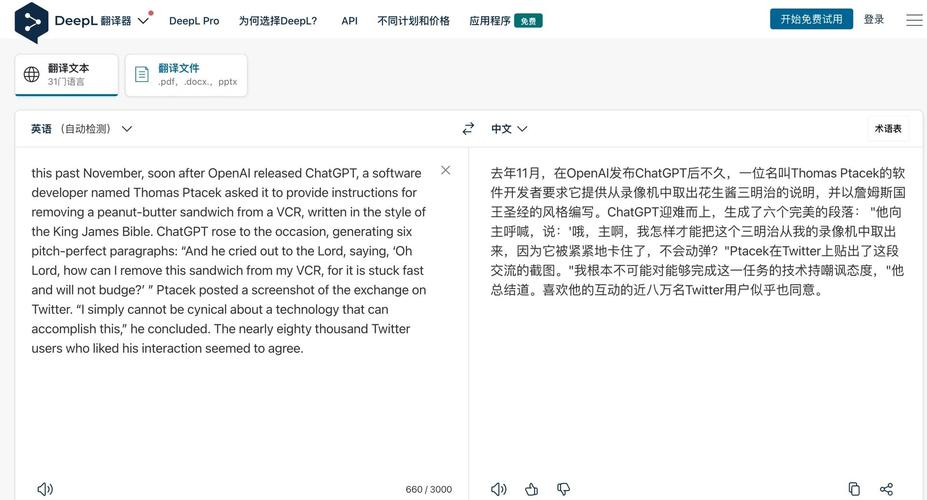Clear the source text with X icon
The image size is (927, 500).
coord(446,170)
